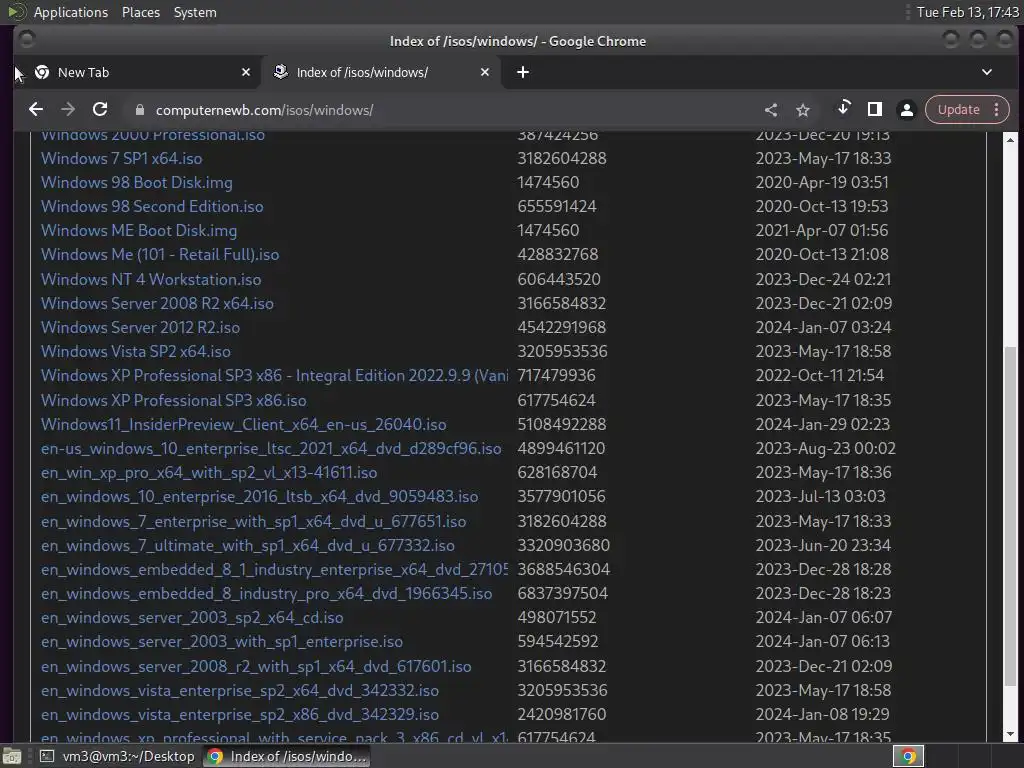1024x768 pixels.
Task: Download Windows Me (101 - Retail Full).iso
Action: pos(160,255)
